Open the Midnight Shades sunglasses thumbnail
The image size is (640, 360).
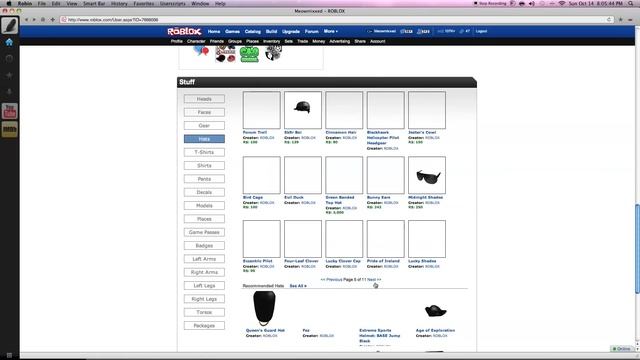point(427,175)
